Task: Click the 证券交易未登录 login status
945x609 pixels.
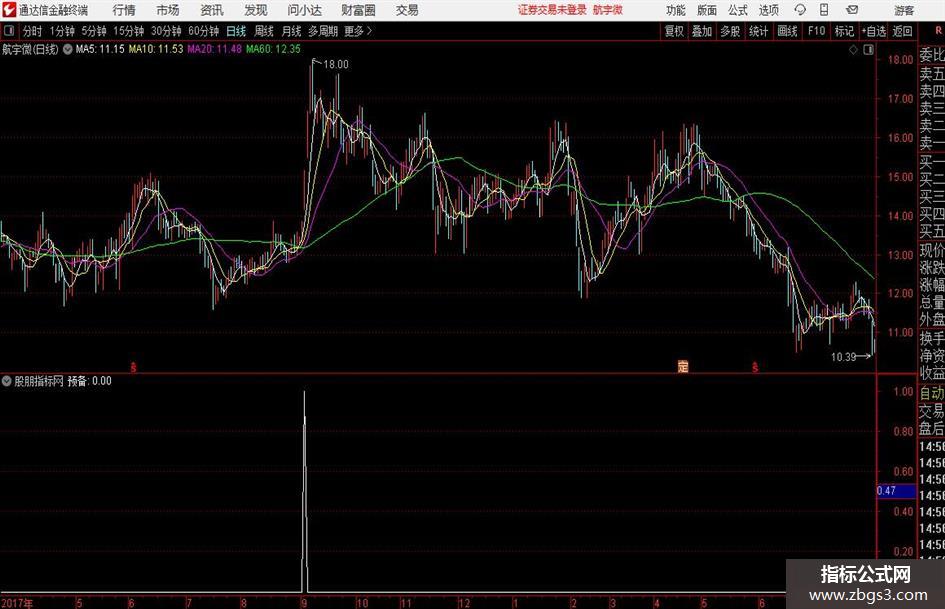Action: point(552,10)
